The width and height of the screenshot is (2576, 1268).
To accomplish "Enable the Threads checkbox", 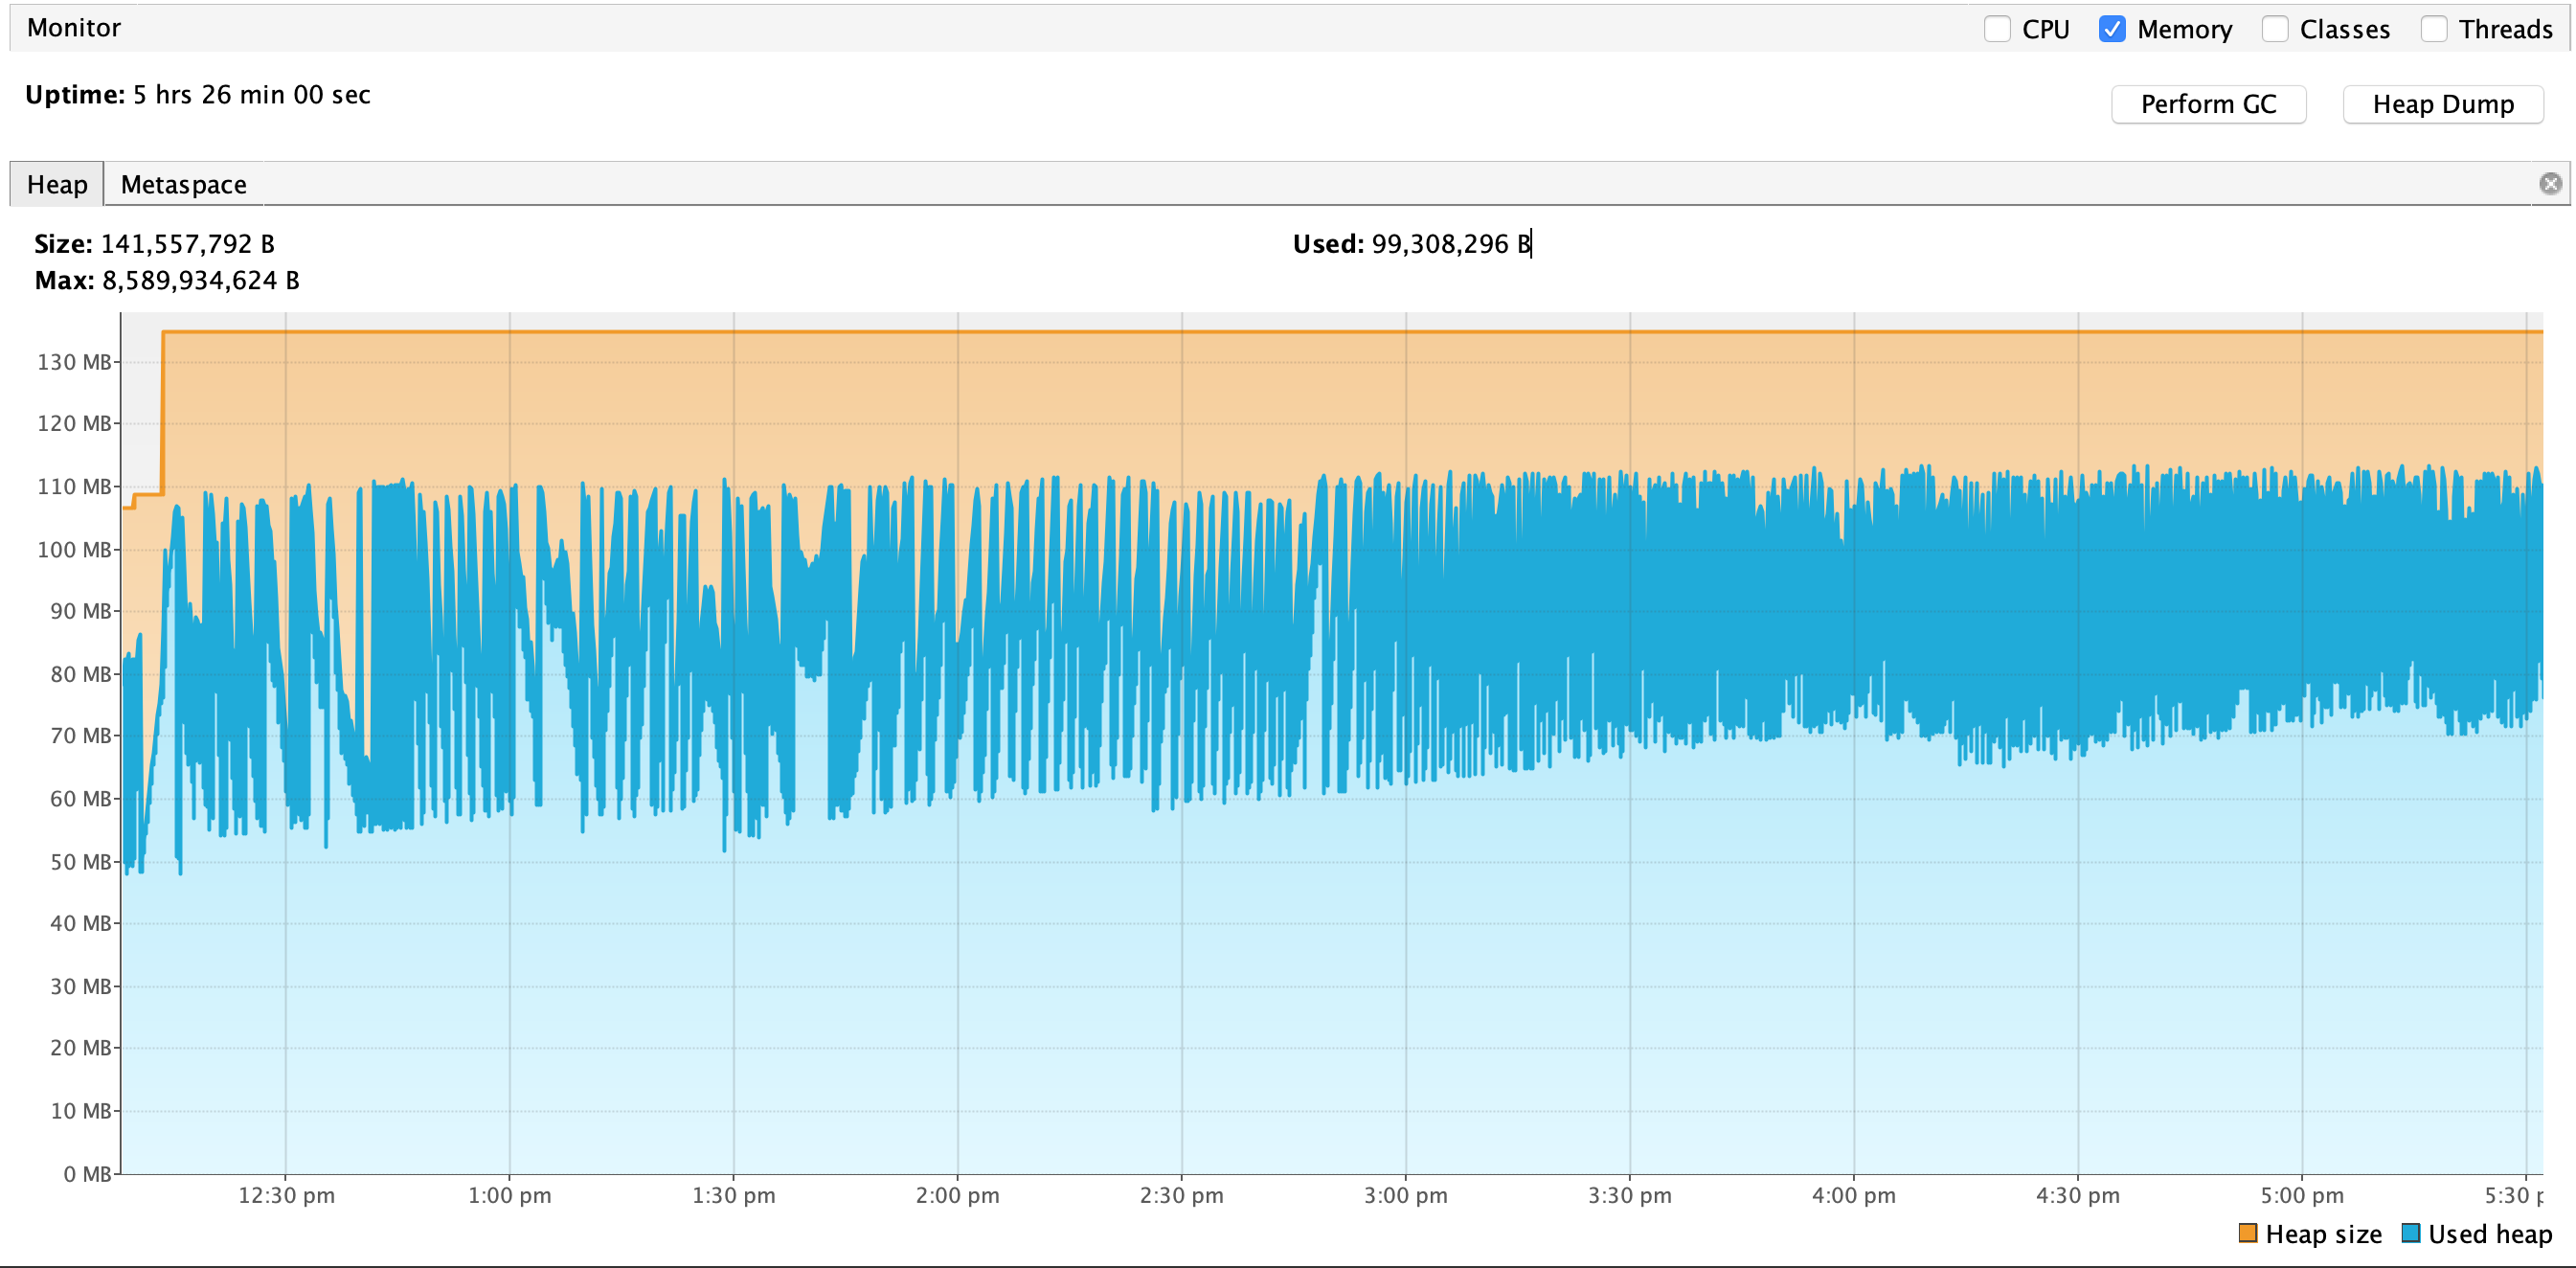I will click(x=2434, y=29).
